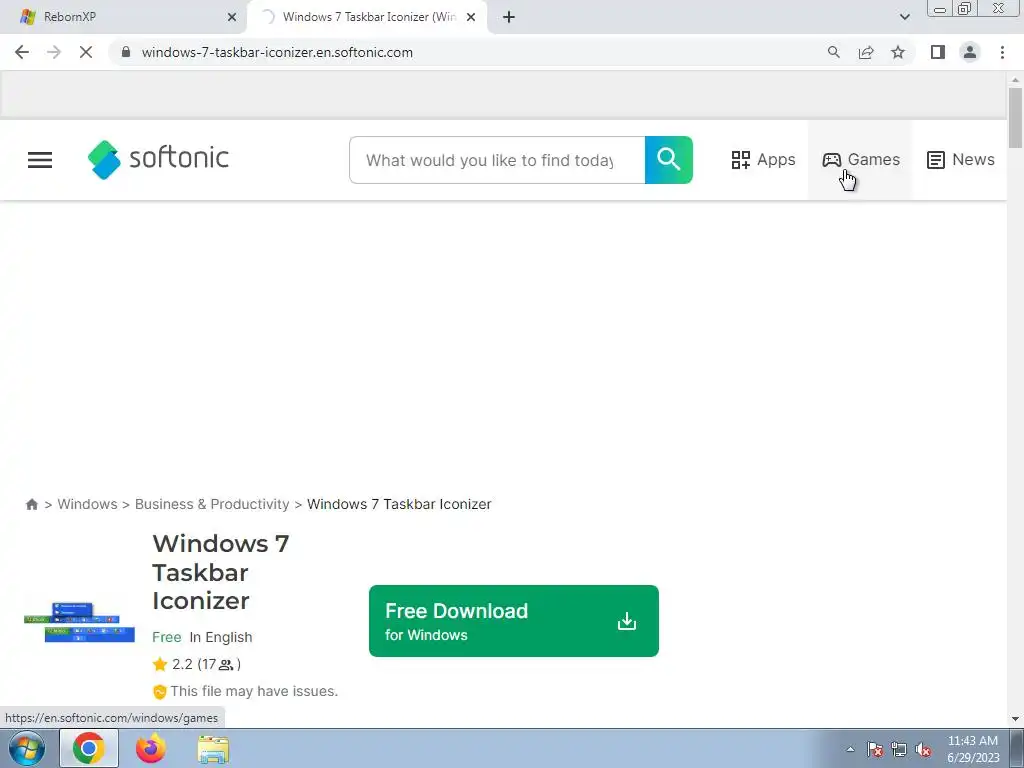Select the Windows 7 Taskbar Iconizer tab
The image size is (1024, 768).
(x=366, y=17)
